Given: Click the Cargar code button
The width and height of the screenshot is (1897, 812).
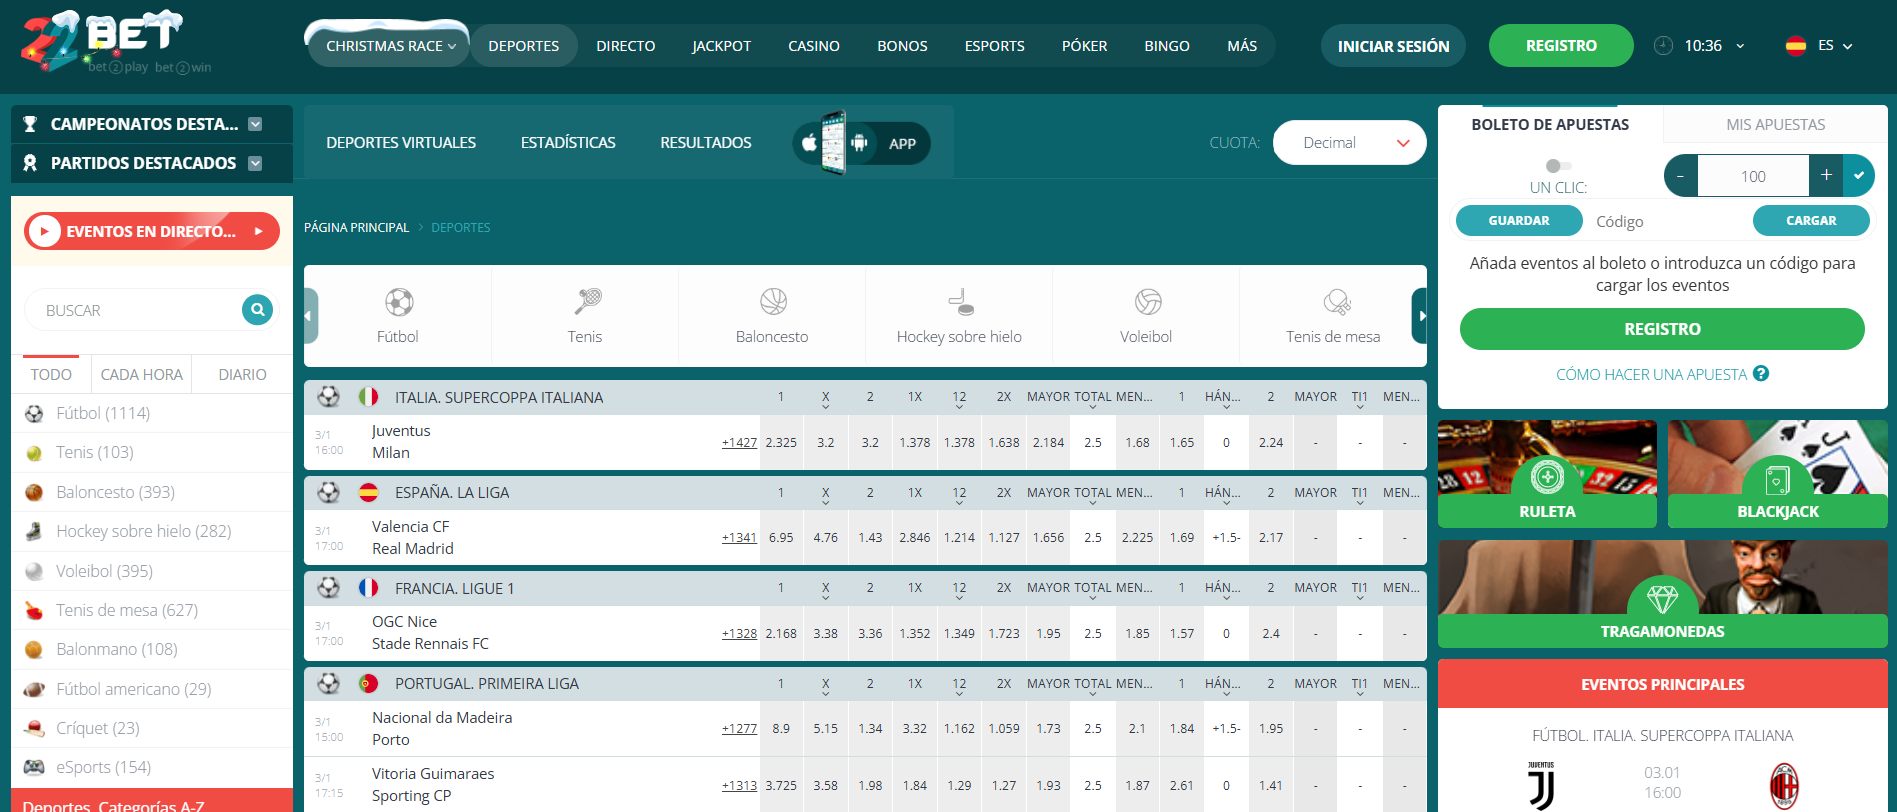Looking at the screenshot, I should [x=1811, y=221].
